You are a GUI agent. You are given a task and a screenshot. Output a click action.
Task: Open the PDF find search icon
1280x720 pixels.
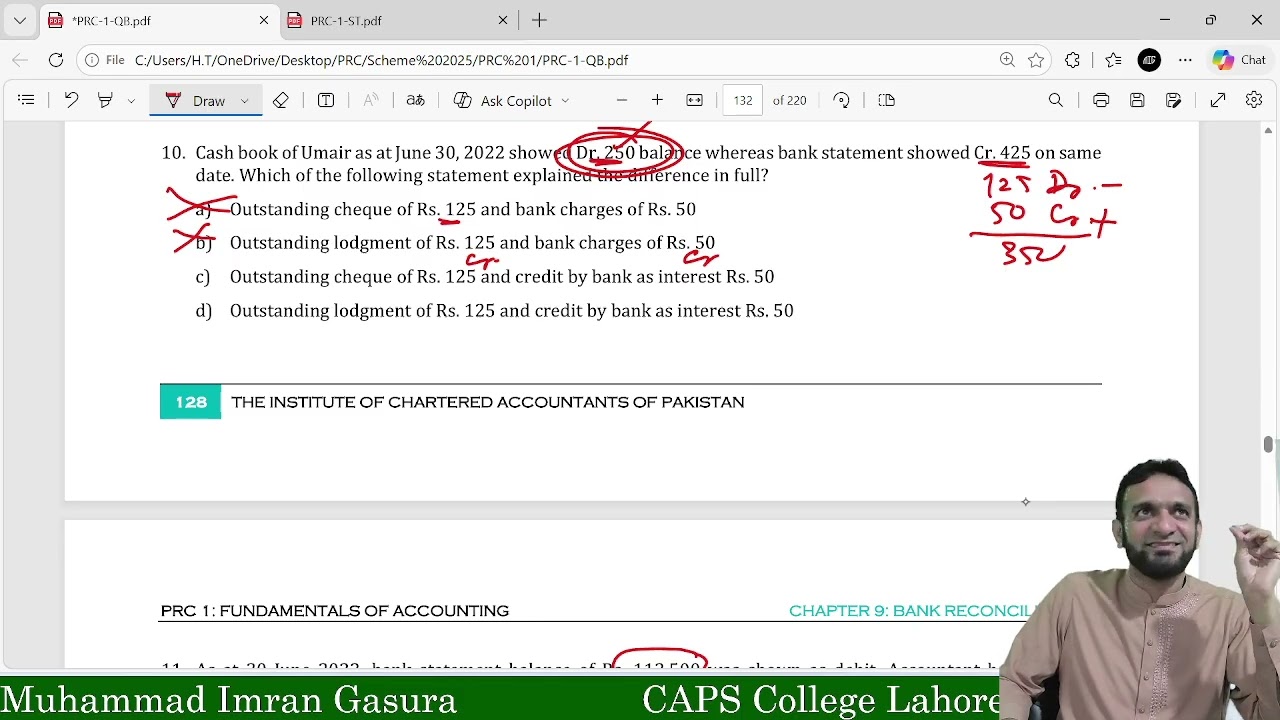(1056, 100)
